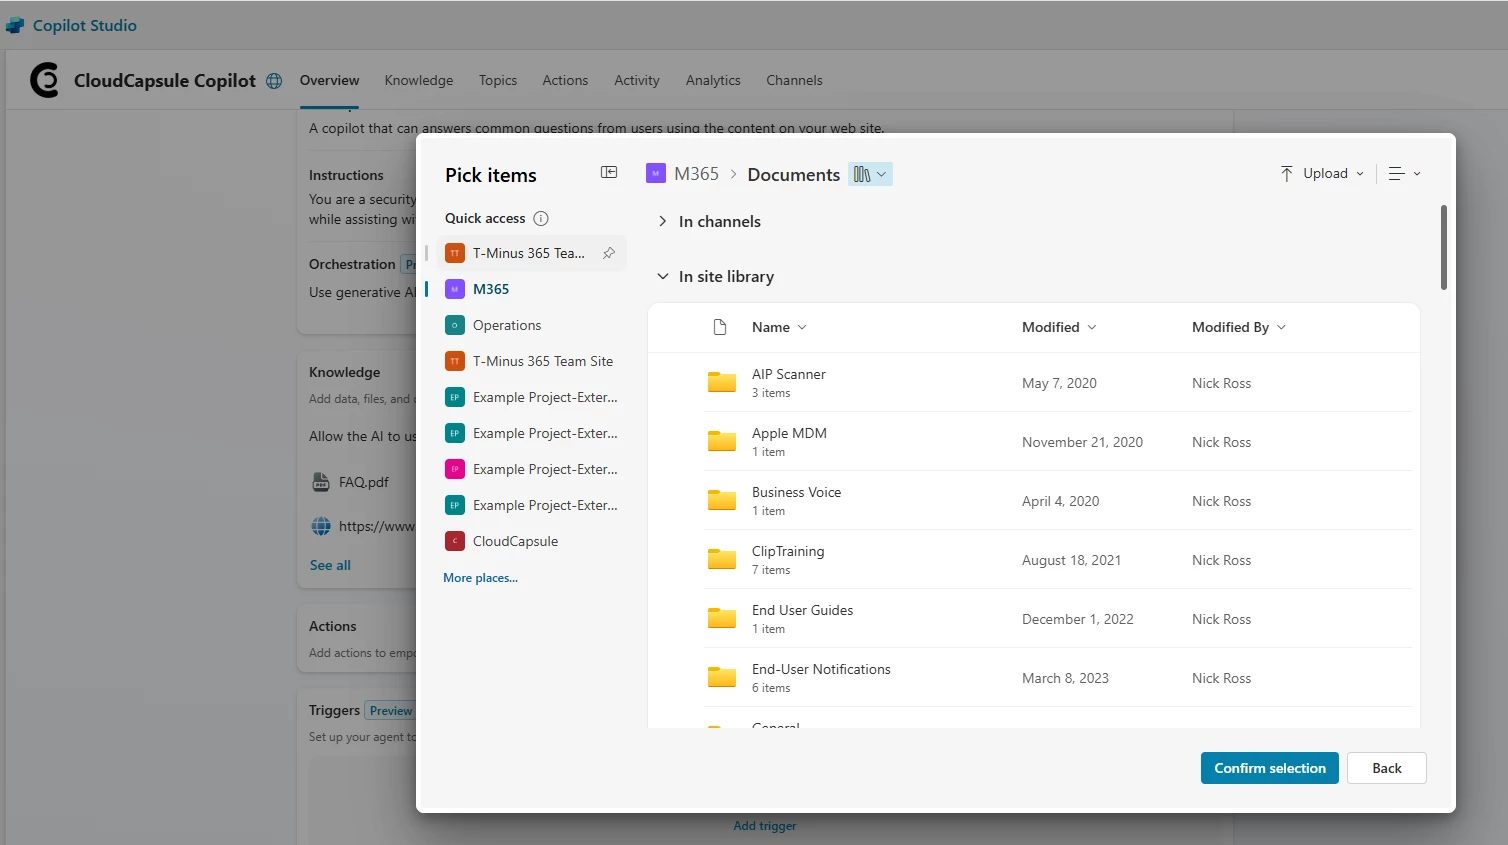This screenshot has width=1508, height=845.
Task: Switch to the Topics tab
Action: pyautogui.click(x=498, y=80)
